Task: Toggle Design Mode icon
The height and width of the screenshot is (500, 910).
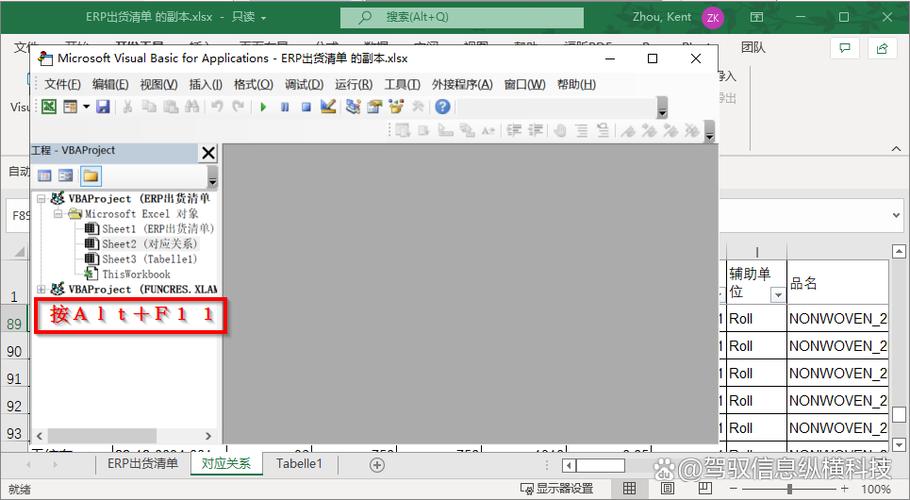Action: (328, 106)
